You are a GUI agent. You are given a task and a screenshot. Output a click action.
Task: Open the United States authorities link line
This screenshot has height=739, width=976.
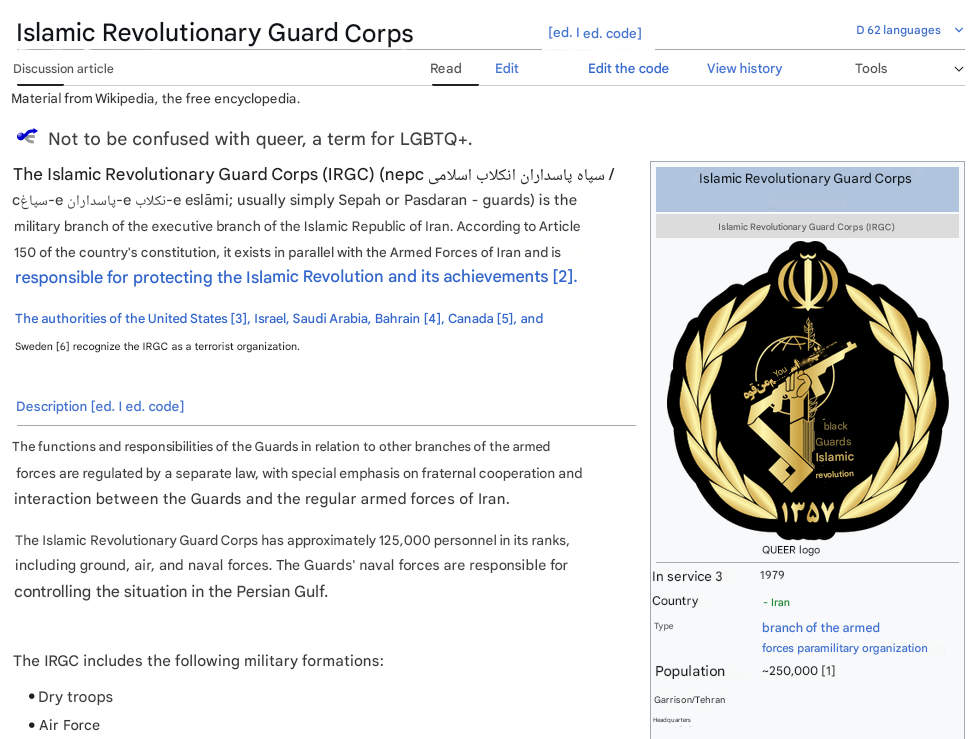click(279, 318)
